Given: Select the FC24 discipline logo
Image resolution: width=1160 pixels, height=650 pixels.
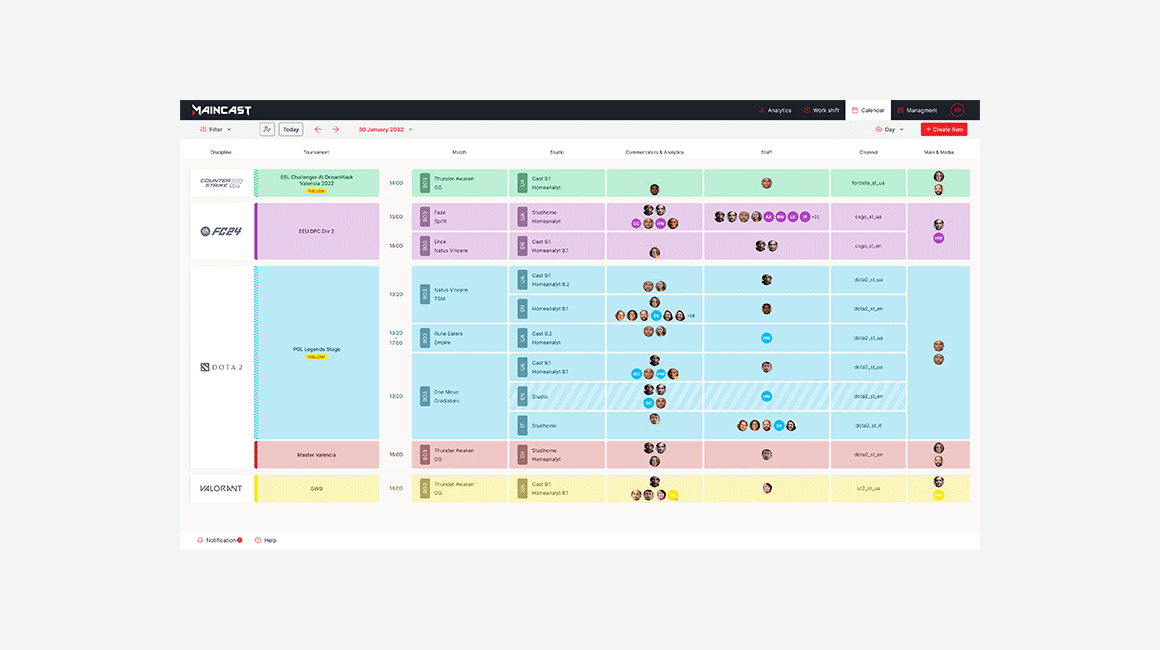Looking at the screenshot, I should coord(221,232).
